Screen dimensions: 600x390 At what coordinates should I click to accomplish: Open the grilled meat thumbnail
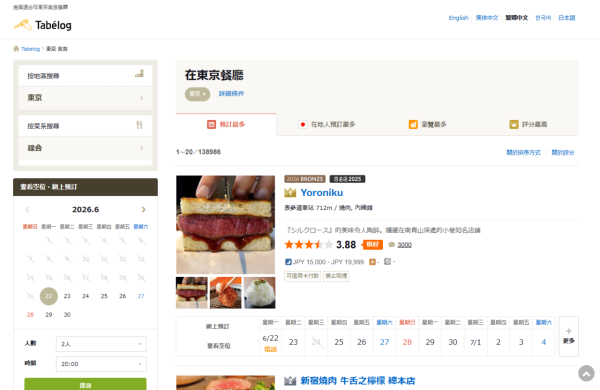pyautogui.click(x=225, y=293)
